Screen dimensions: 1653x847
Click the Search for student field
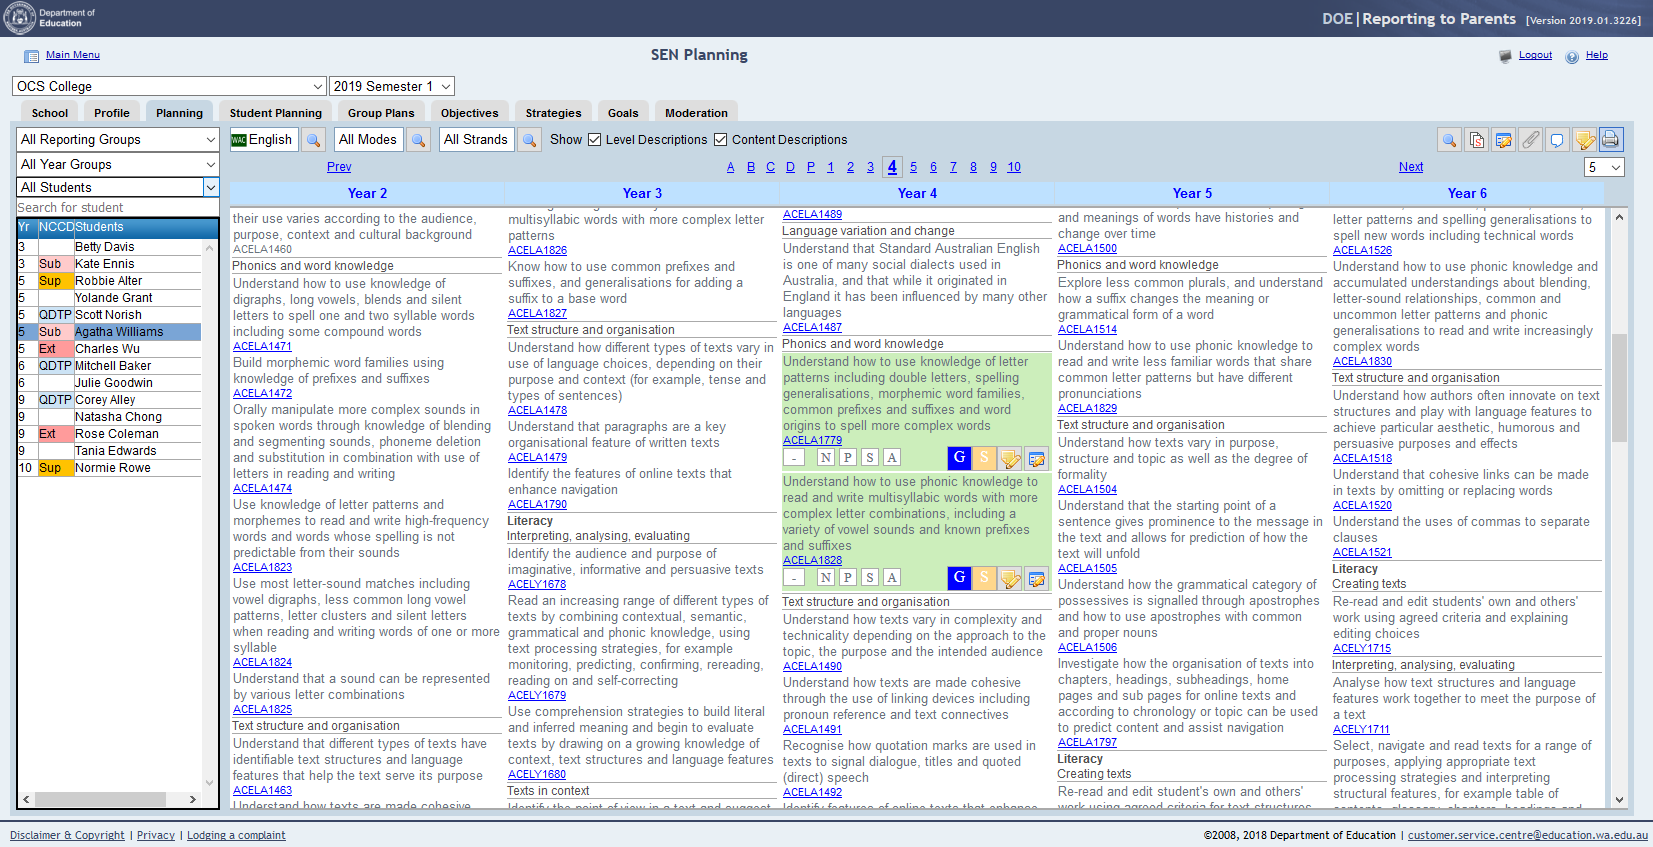117,208
